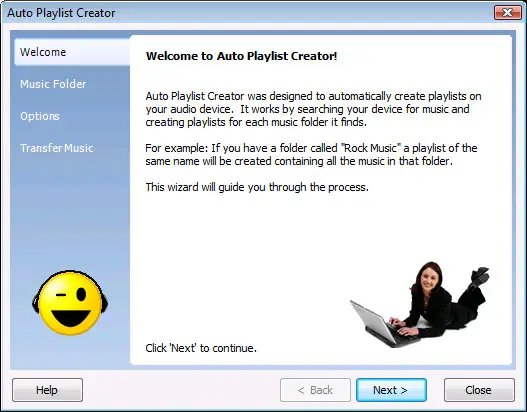The width and height of the screenshot is (527, 412).
Task: Switch to the Options step
Action: coord(40,116)
